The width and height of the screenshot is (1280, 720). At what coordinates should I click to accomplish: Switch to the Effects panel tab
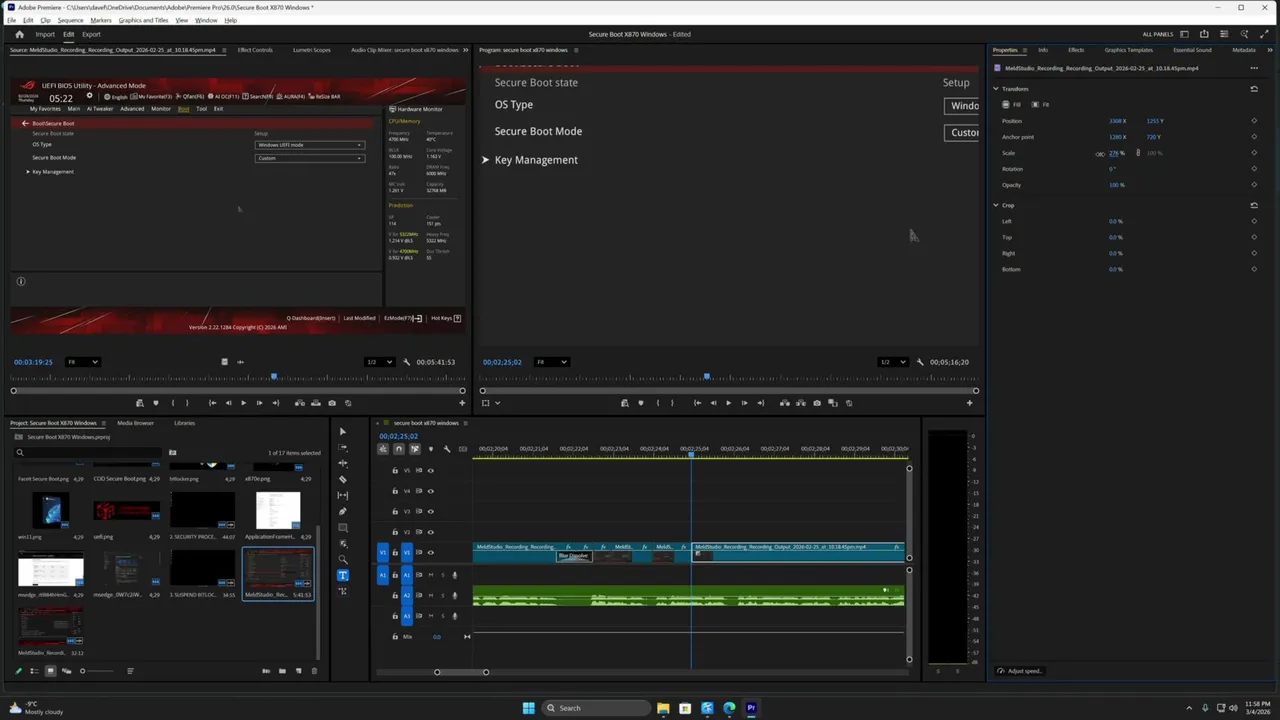(1076, 50)
